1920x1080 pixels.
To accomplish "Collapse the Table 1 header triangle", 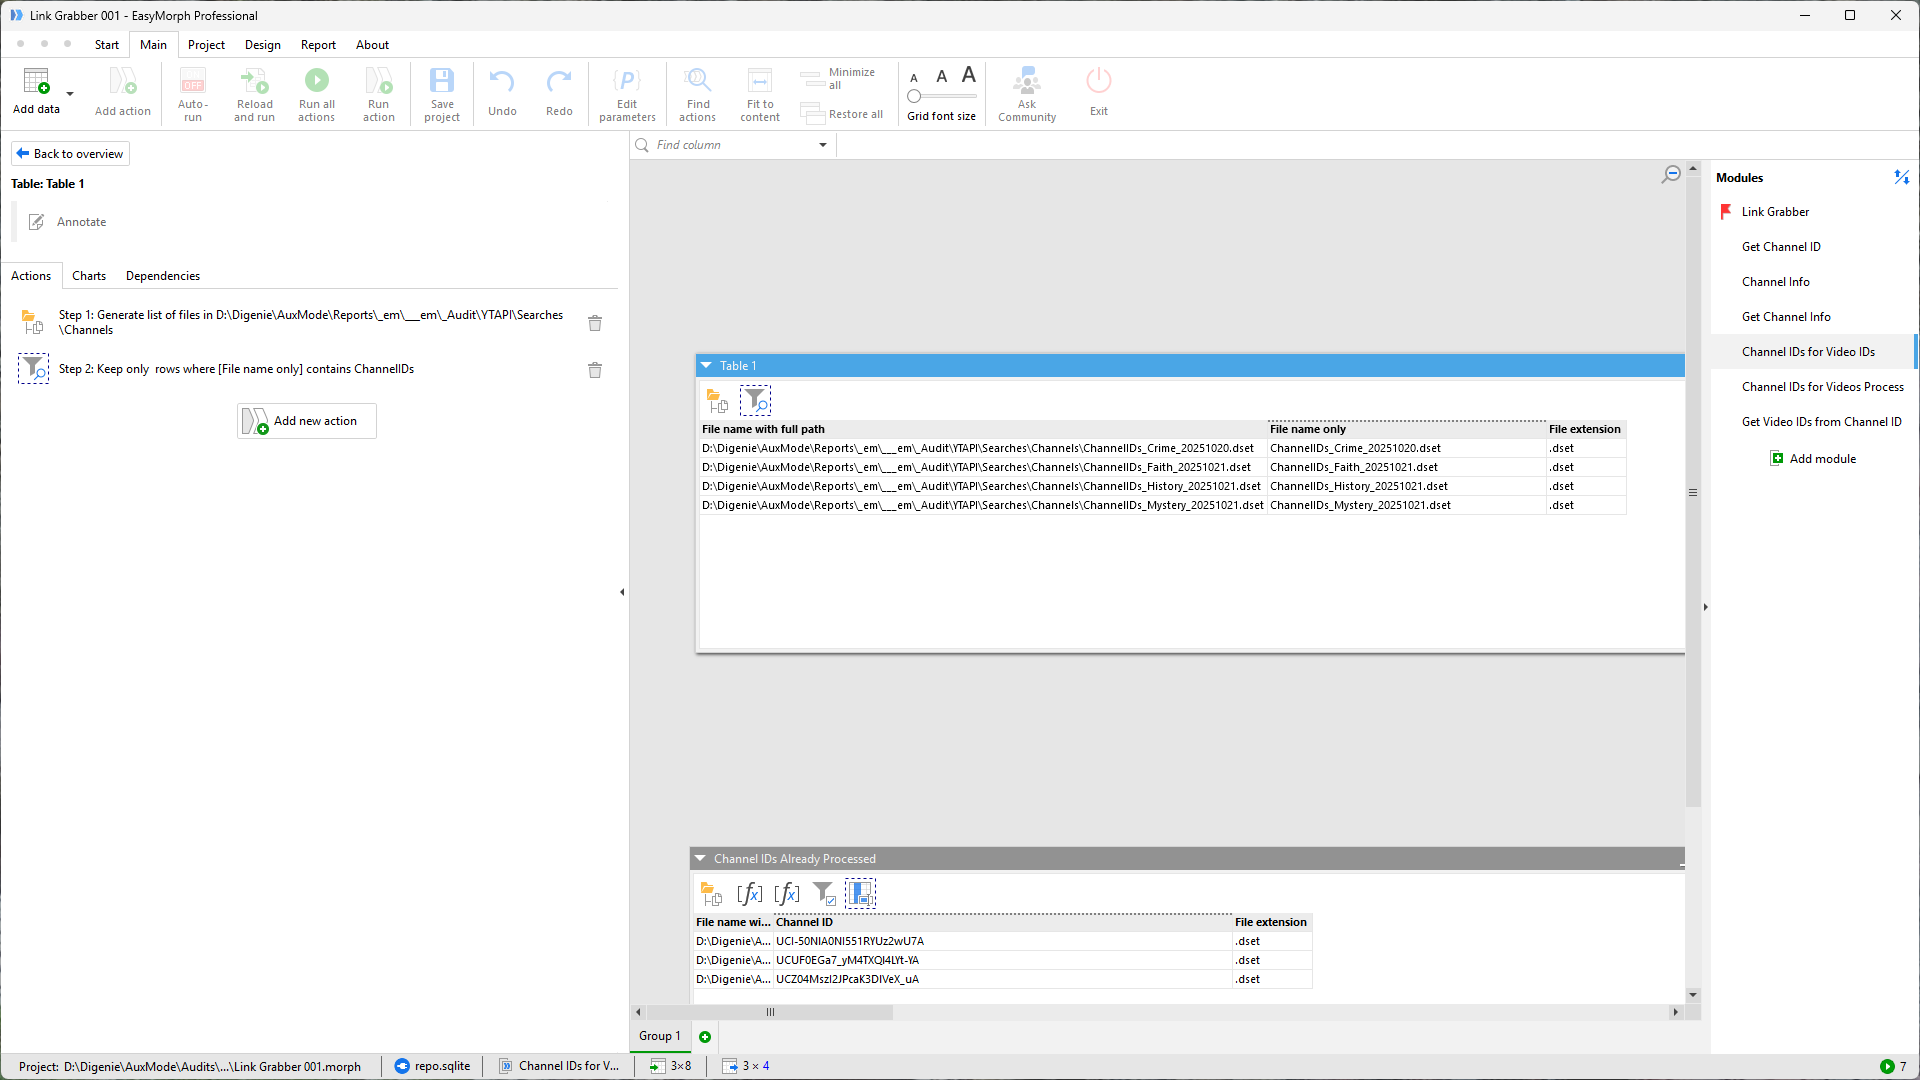I will [706, 366].
